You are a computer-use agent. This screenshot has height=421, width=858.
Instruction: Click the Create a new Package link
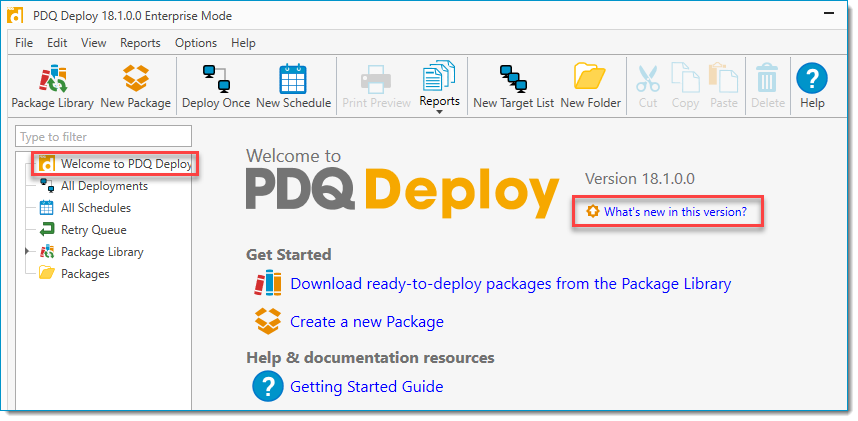click(366, 322)
